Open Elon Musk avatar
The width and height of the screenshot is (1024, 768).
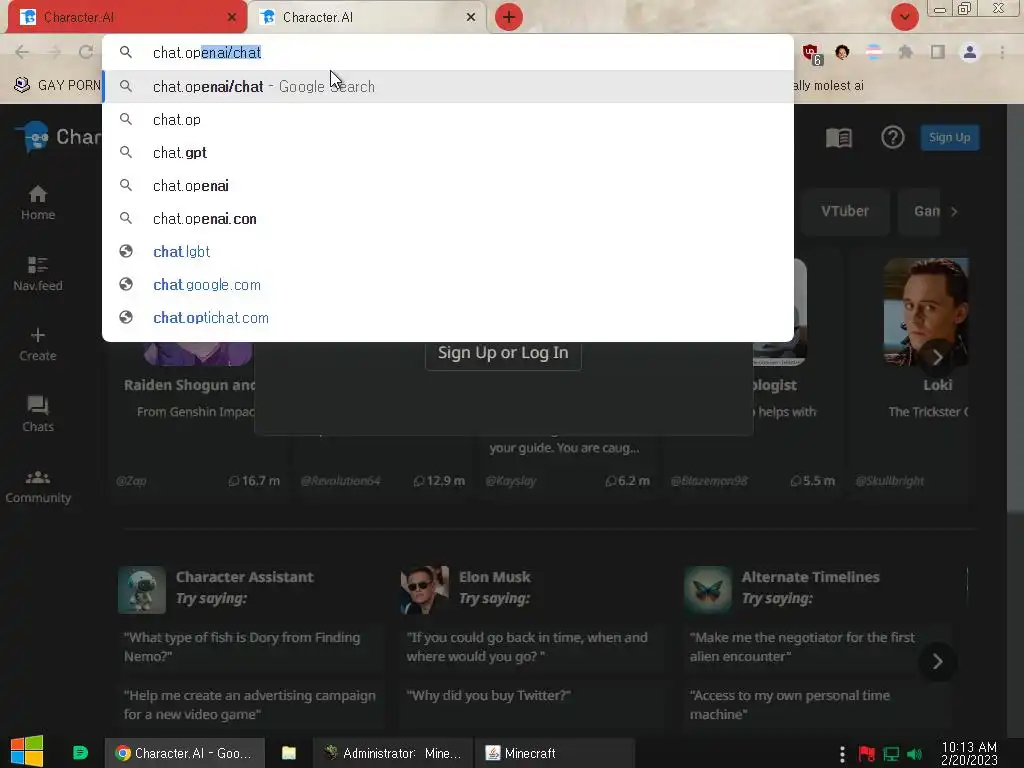[x=424, y=590]
